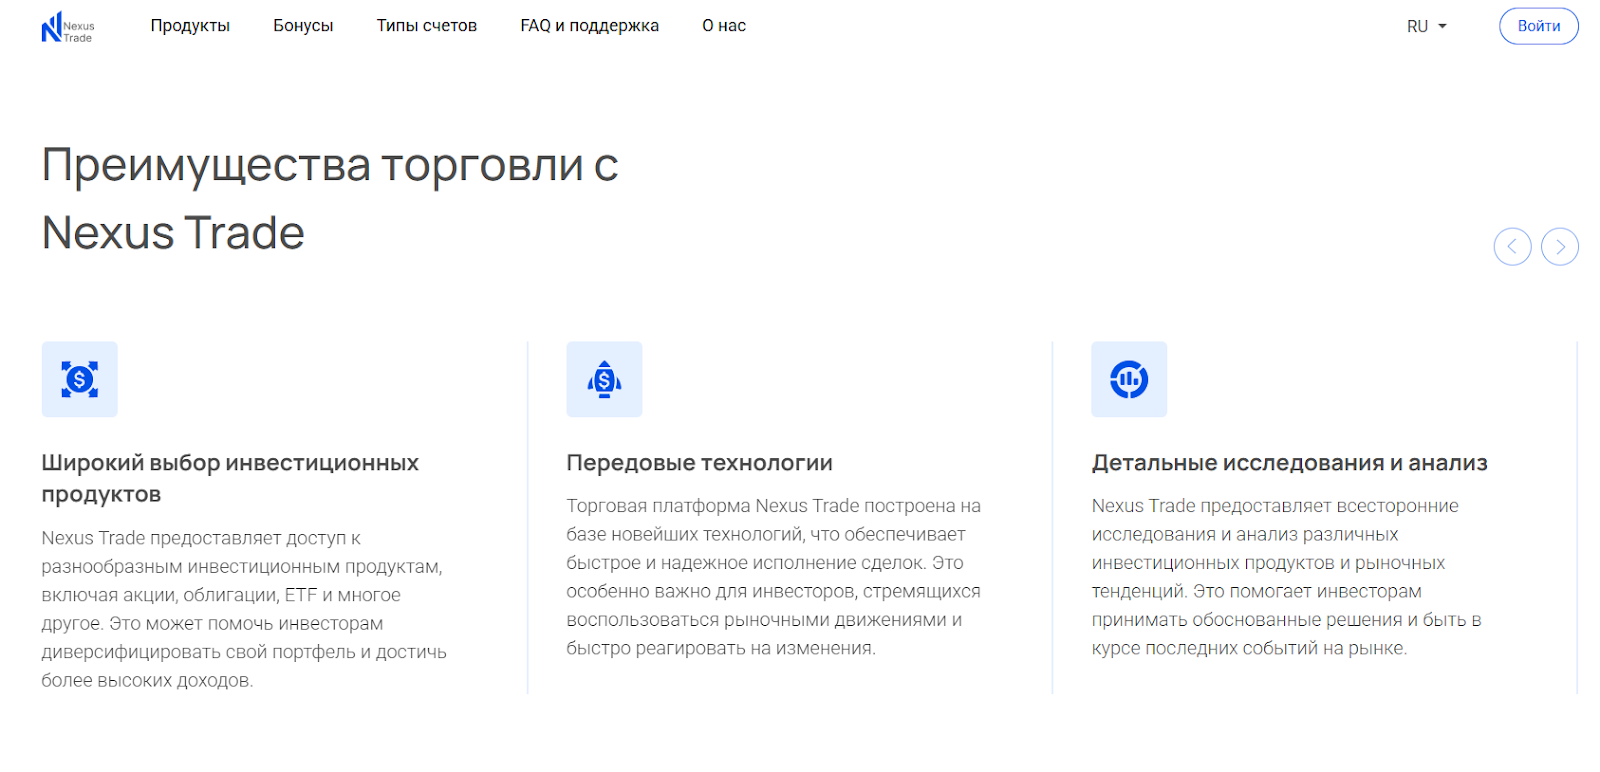Go to Типы счетов page
This screenshot has height=772, width=1600.
427,26
